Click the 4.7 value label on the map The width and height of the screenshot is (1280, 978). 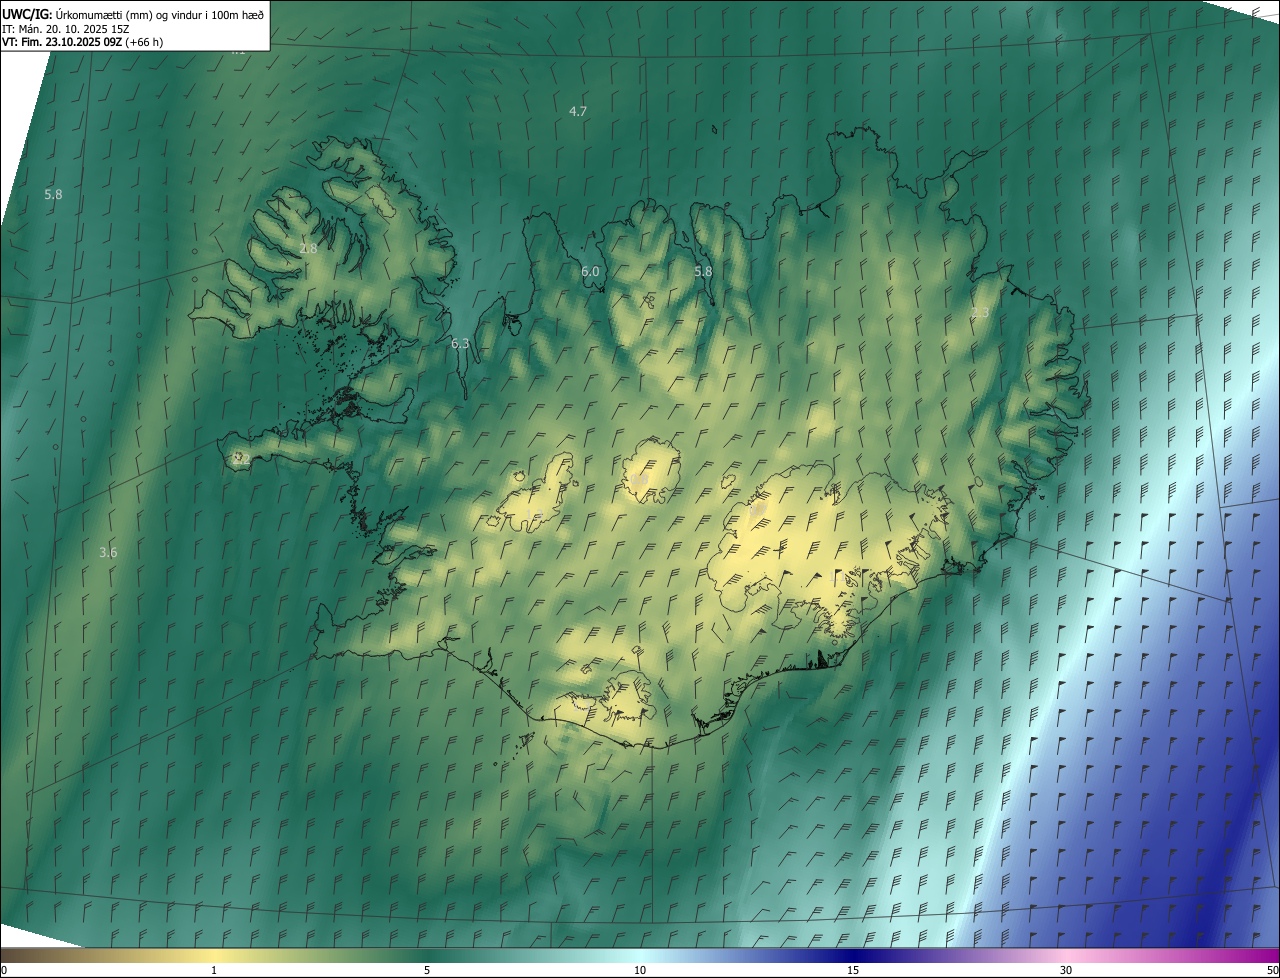[x=578, y=111]
